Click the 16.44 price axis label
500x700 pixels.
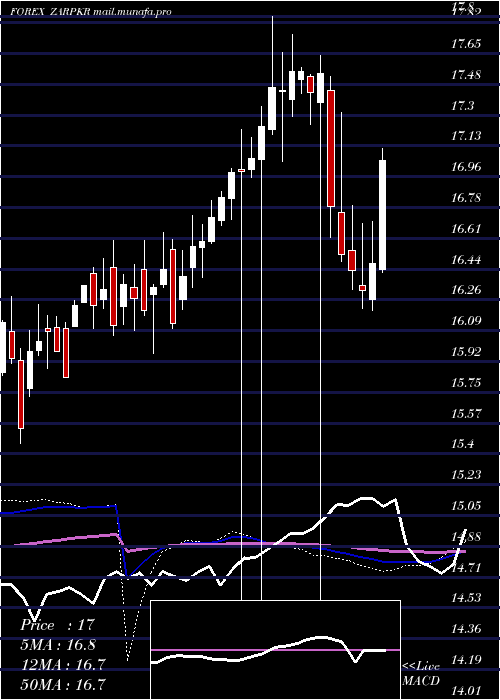coord(467,259)
